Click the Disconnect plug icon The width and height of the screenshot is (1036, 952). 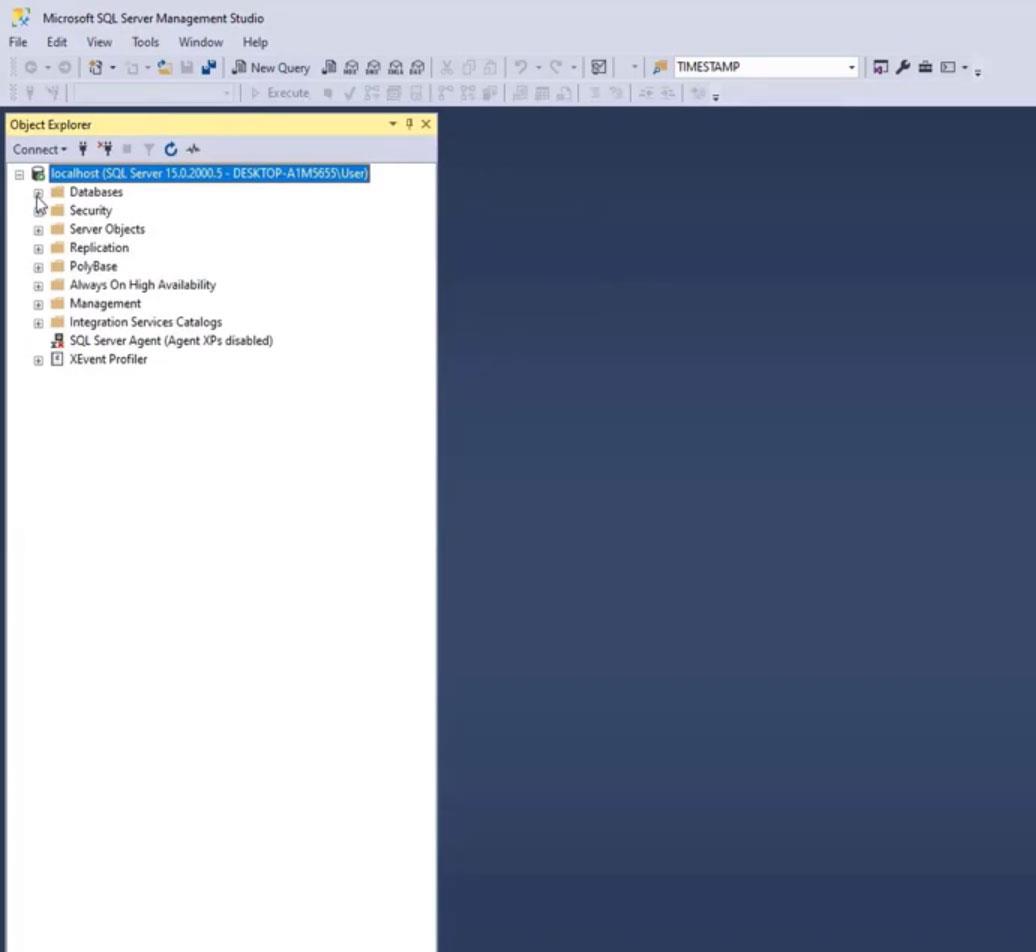pos(105,149)
